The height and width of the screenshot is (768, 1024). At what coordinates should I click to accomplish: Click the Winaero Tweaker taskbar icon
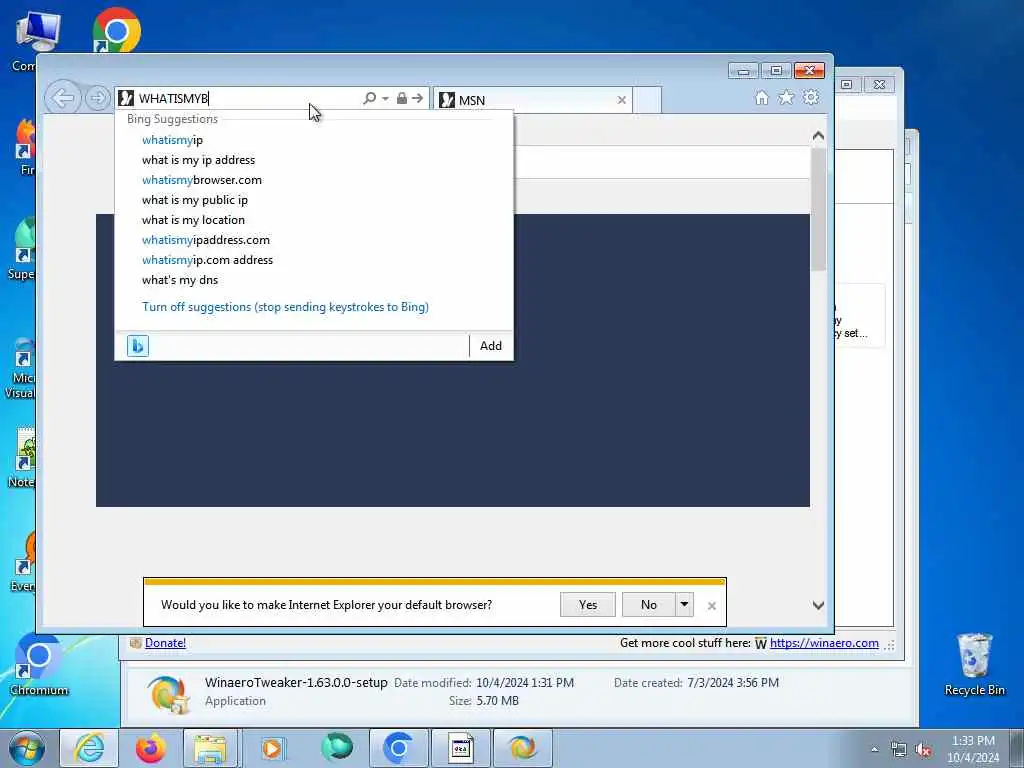(522, 748)
